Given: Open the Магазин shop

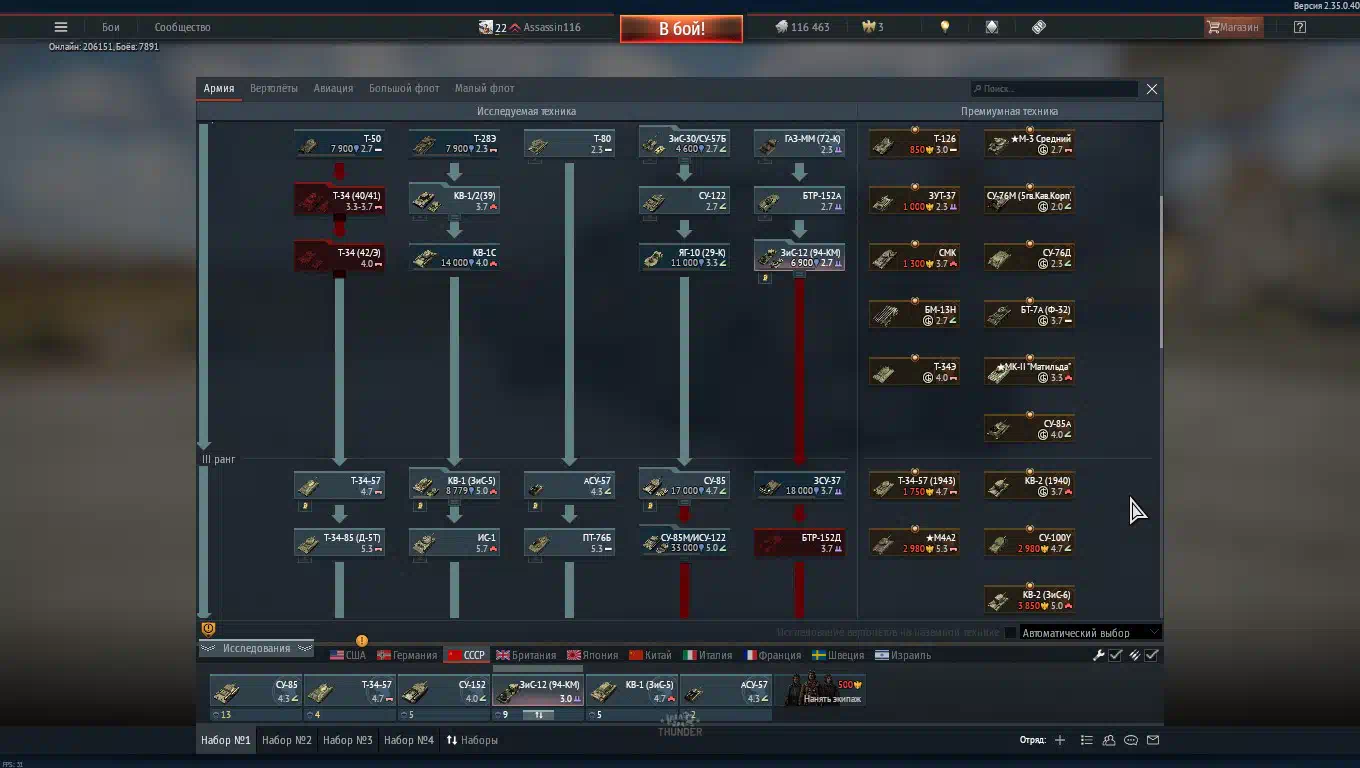Looking at the screenshot, I should click(1233, 28).
